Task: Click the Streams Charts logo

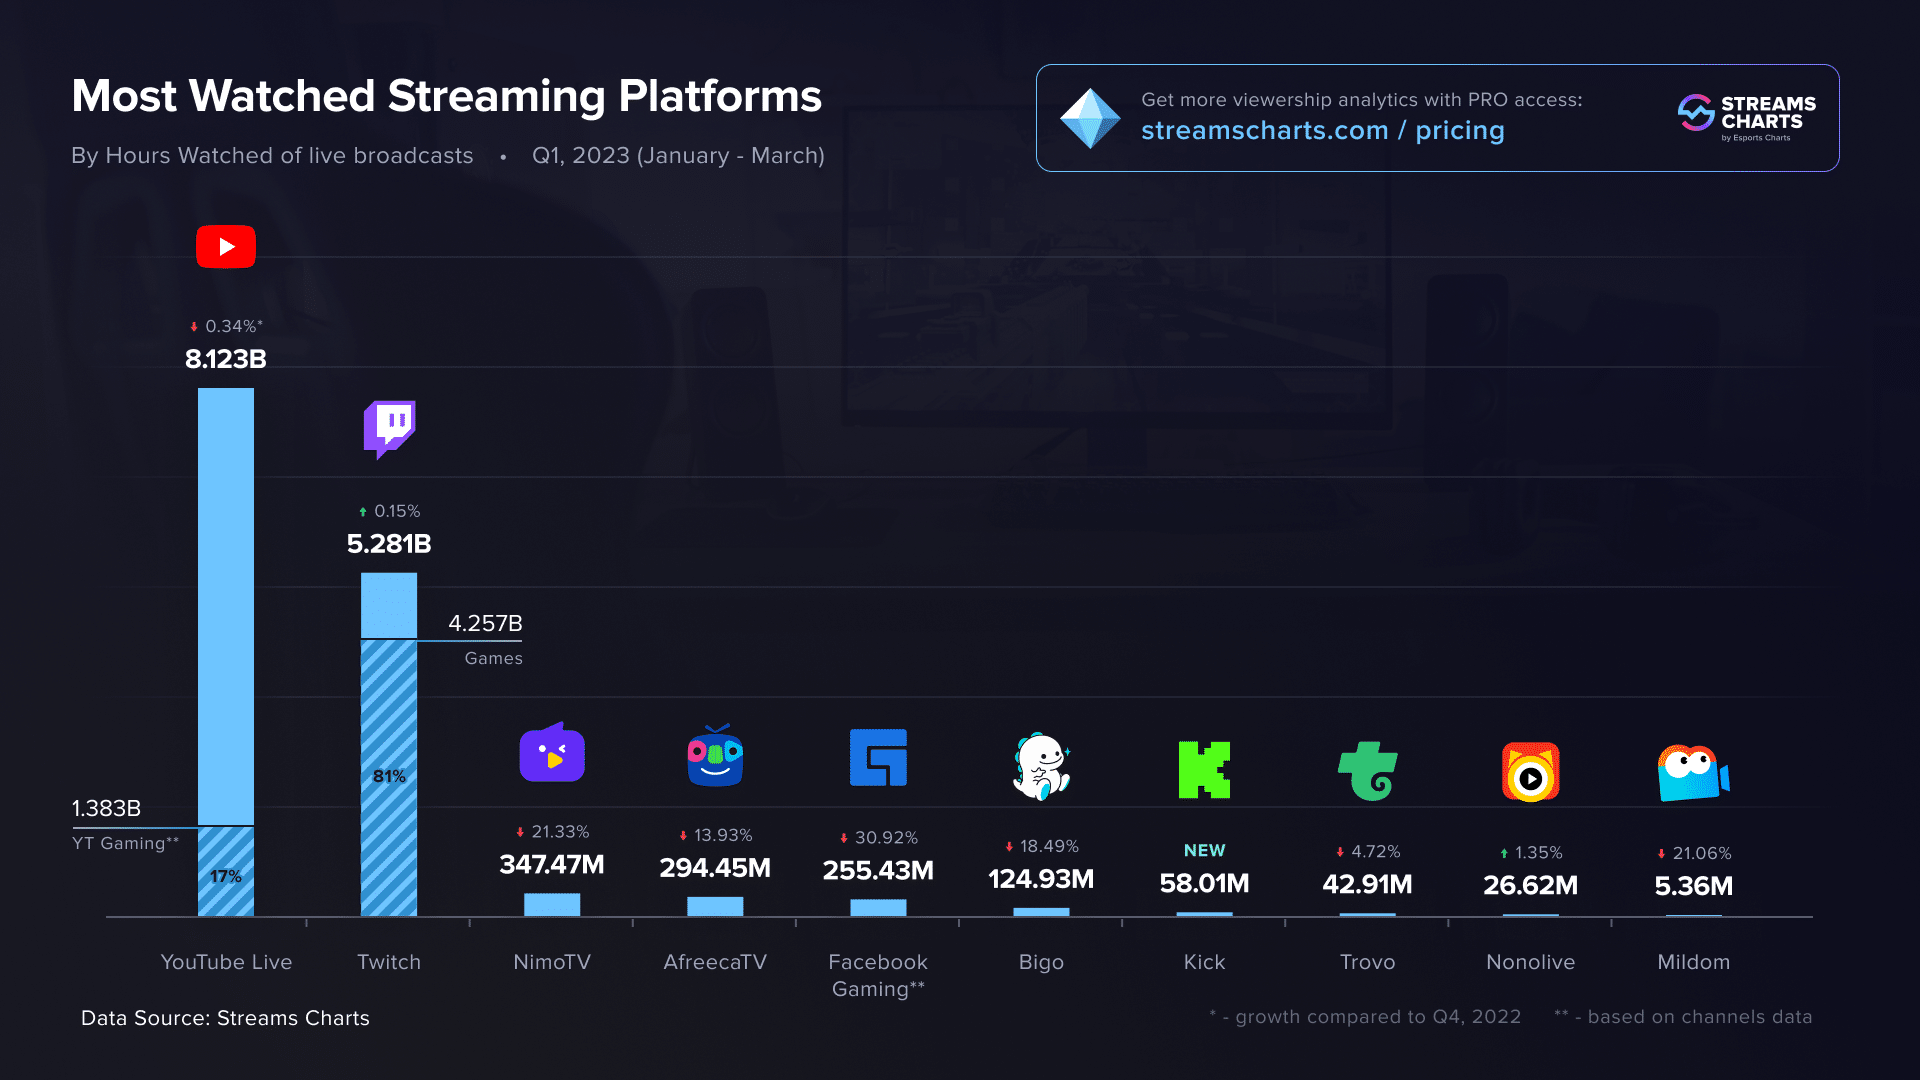Action: (x=1747, y=117)
